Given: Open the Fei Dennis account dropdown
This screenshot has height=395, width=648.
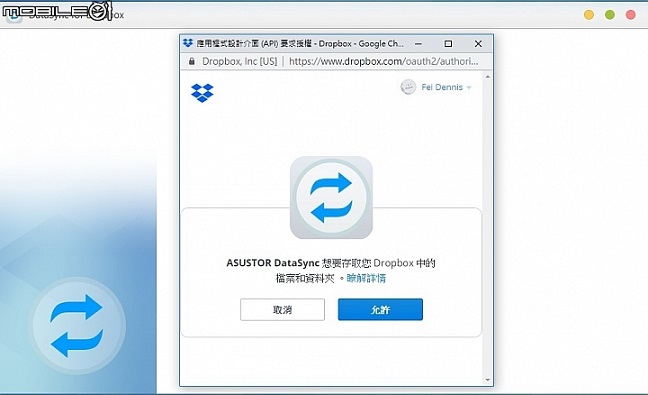Looking at the screenshot, I should (x=446, y=87).
